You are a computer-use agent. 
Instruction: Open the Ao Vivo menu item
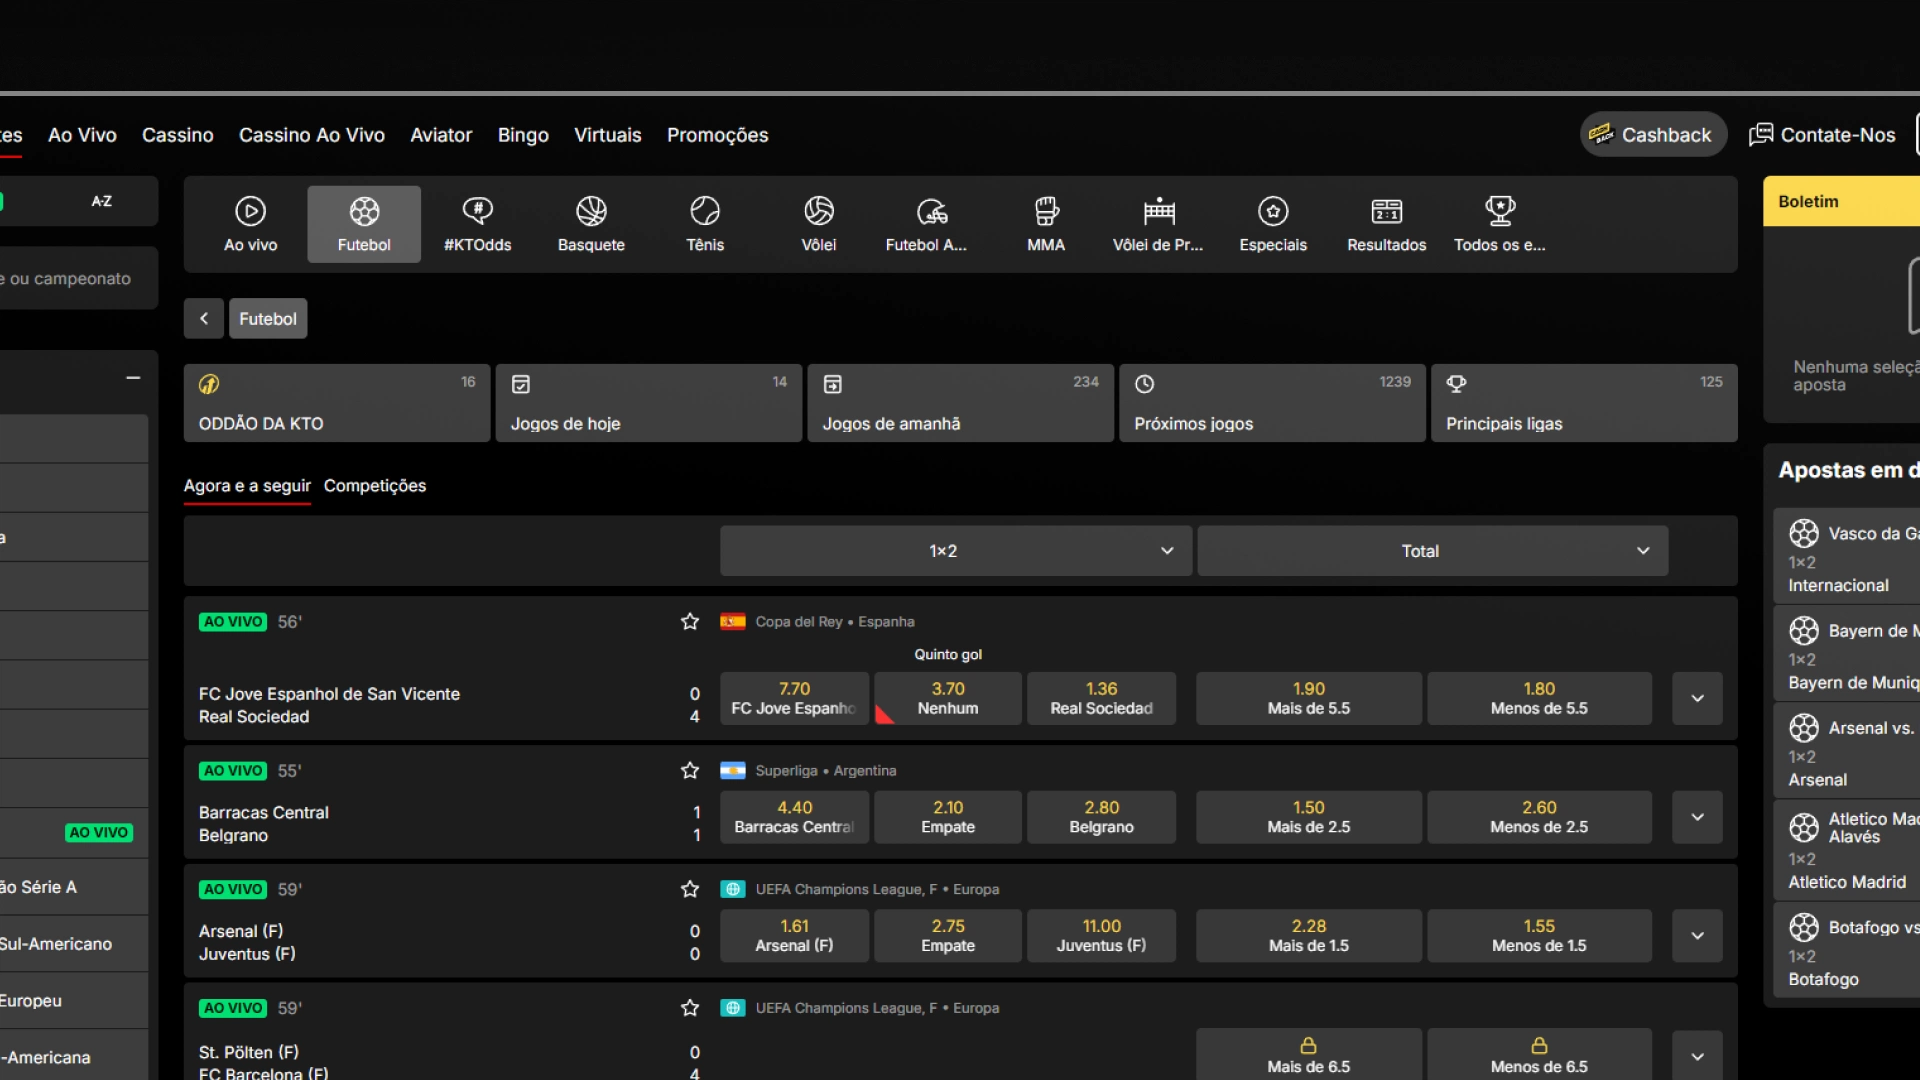(x=82, y=135)
